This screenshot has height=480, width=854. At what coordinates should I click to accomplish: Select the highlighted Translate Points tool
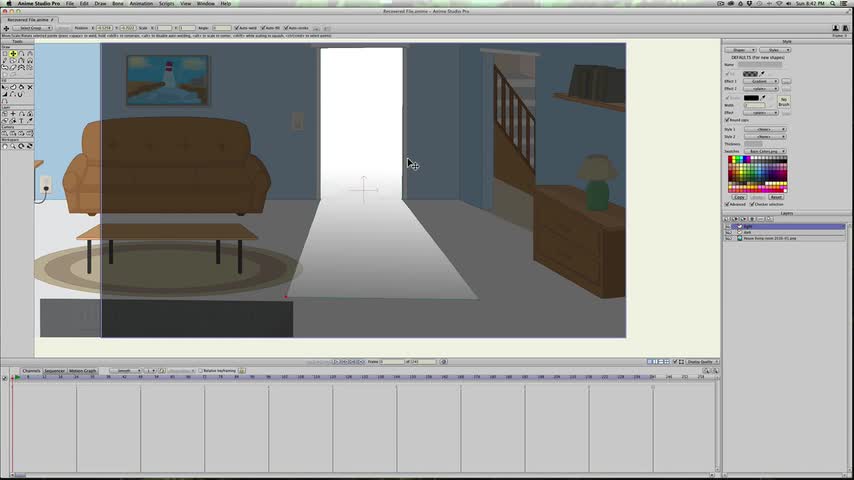point(13,53)
